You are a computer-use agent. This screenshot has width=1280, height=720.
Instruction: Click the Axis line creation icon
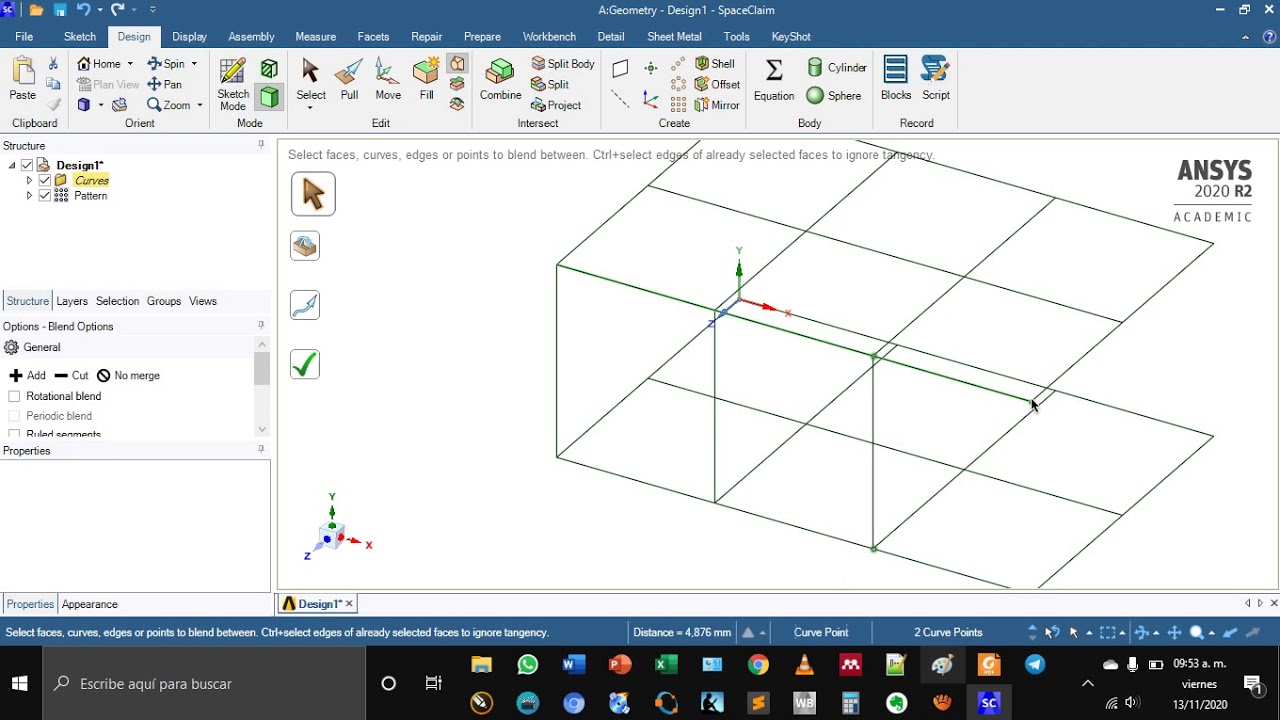point(620,99)
